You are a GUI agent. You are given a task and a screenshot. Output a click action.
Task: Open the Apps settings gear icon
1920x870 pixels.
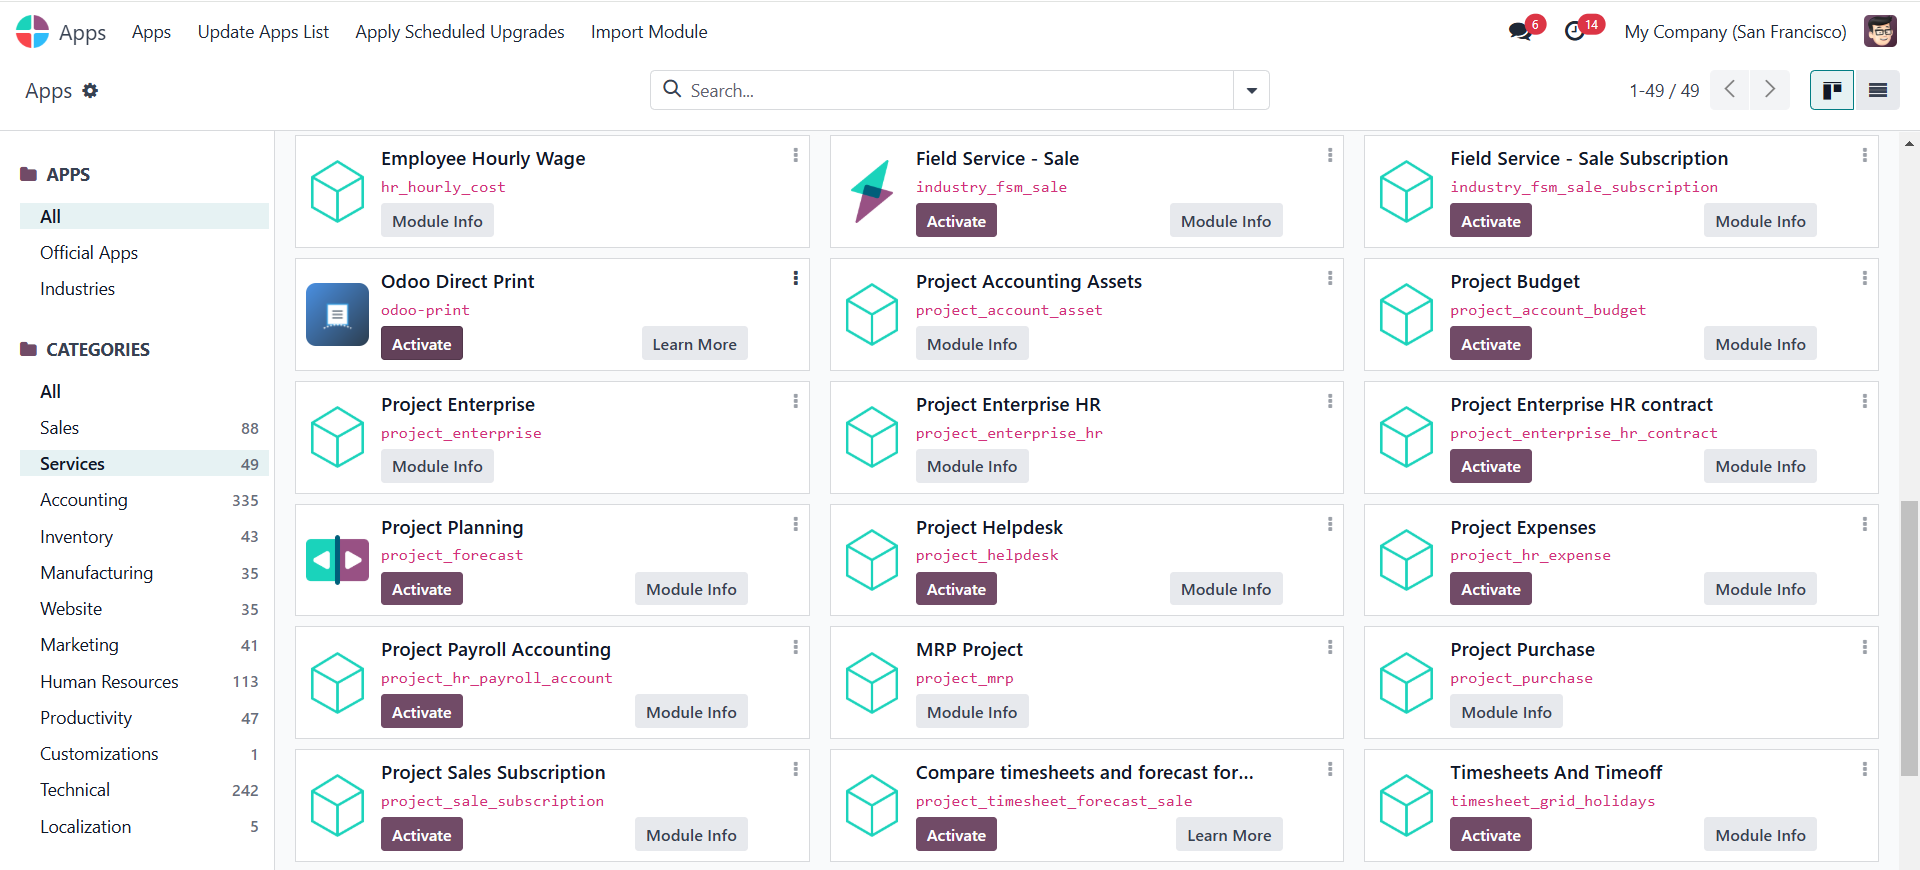click(91, 91)
